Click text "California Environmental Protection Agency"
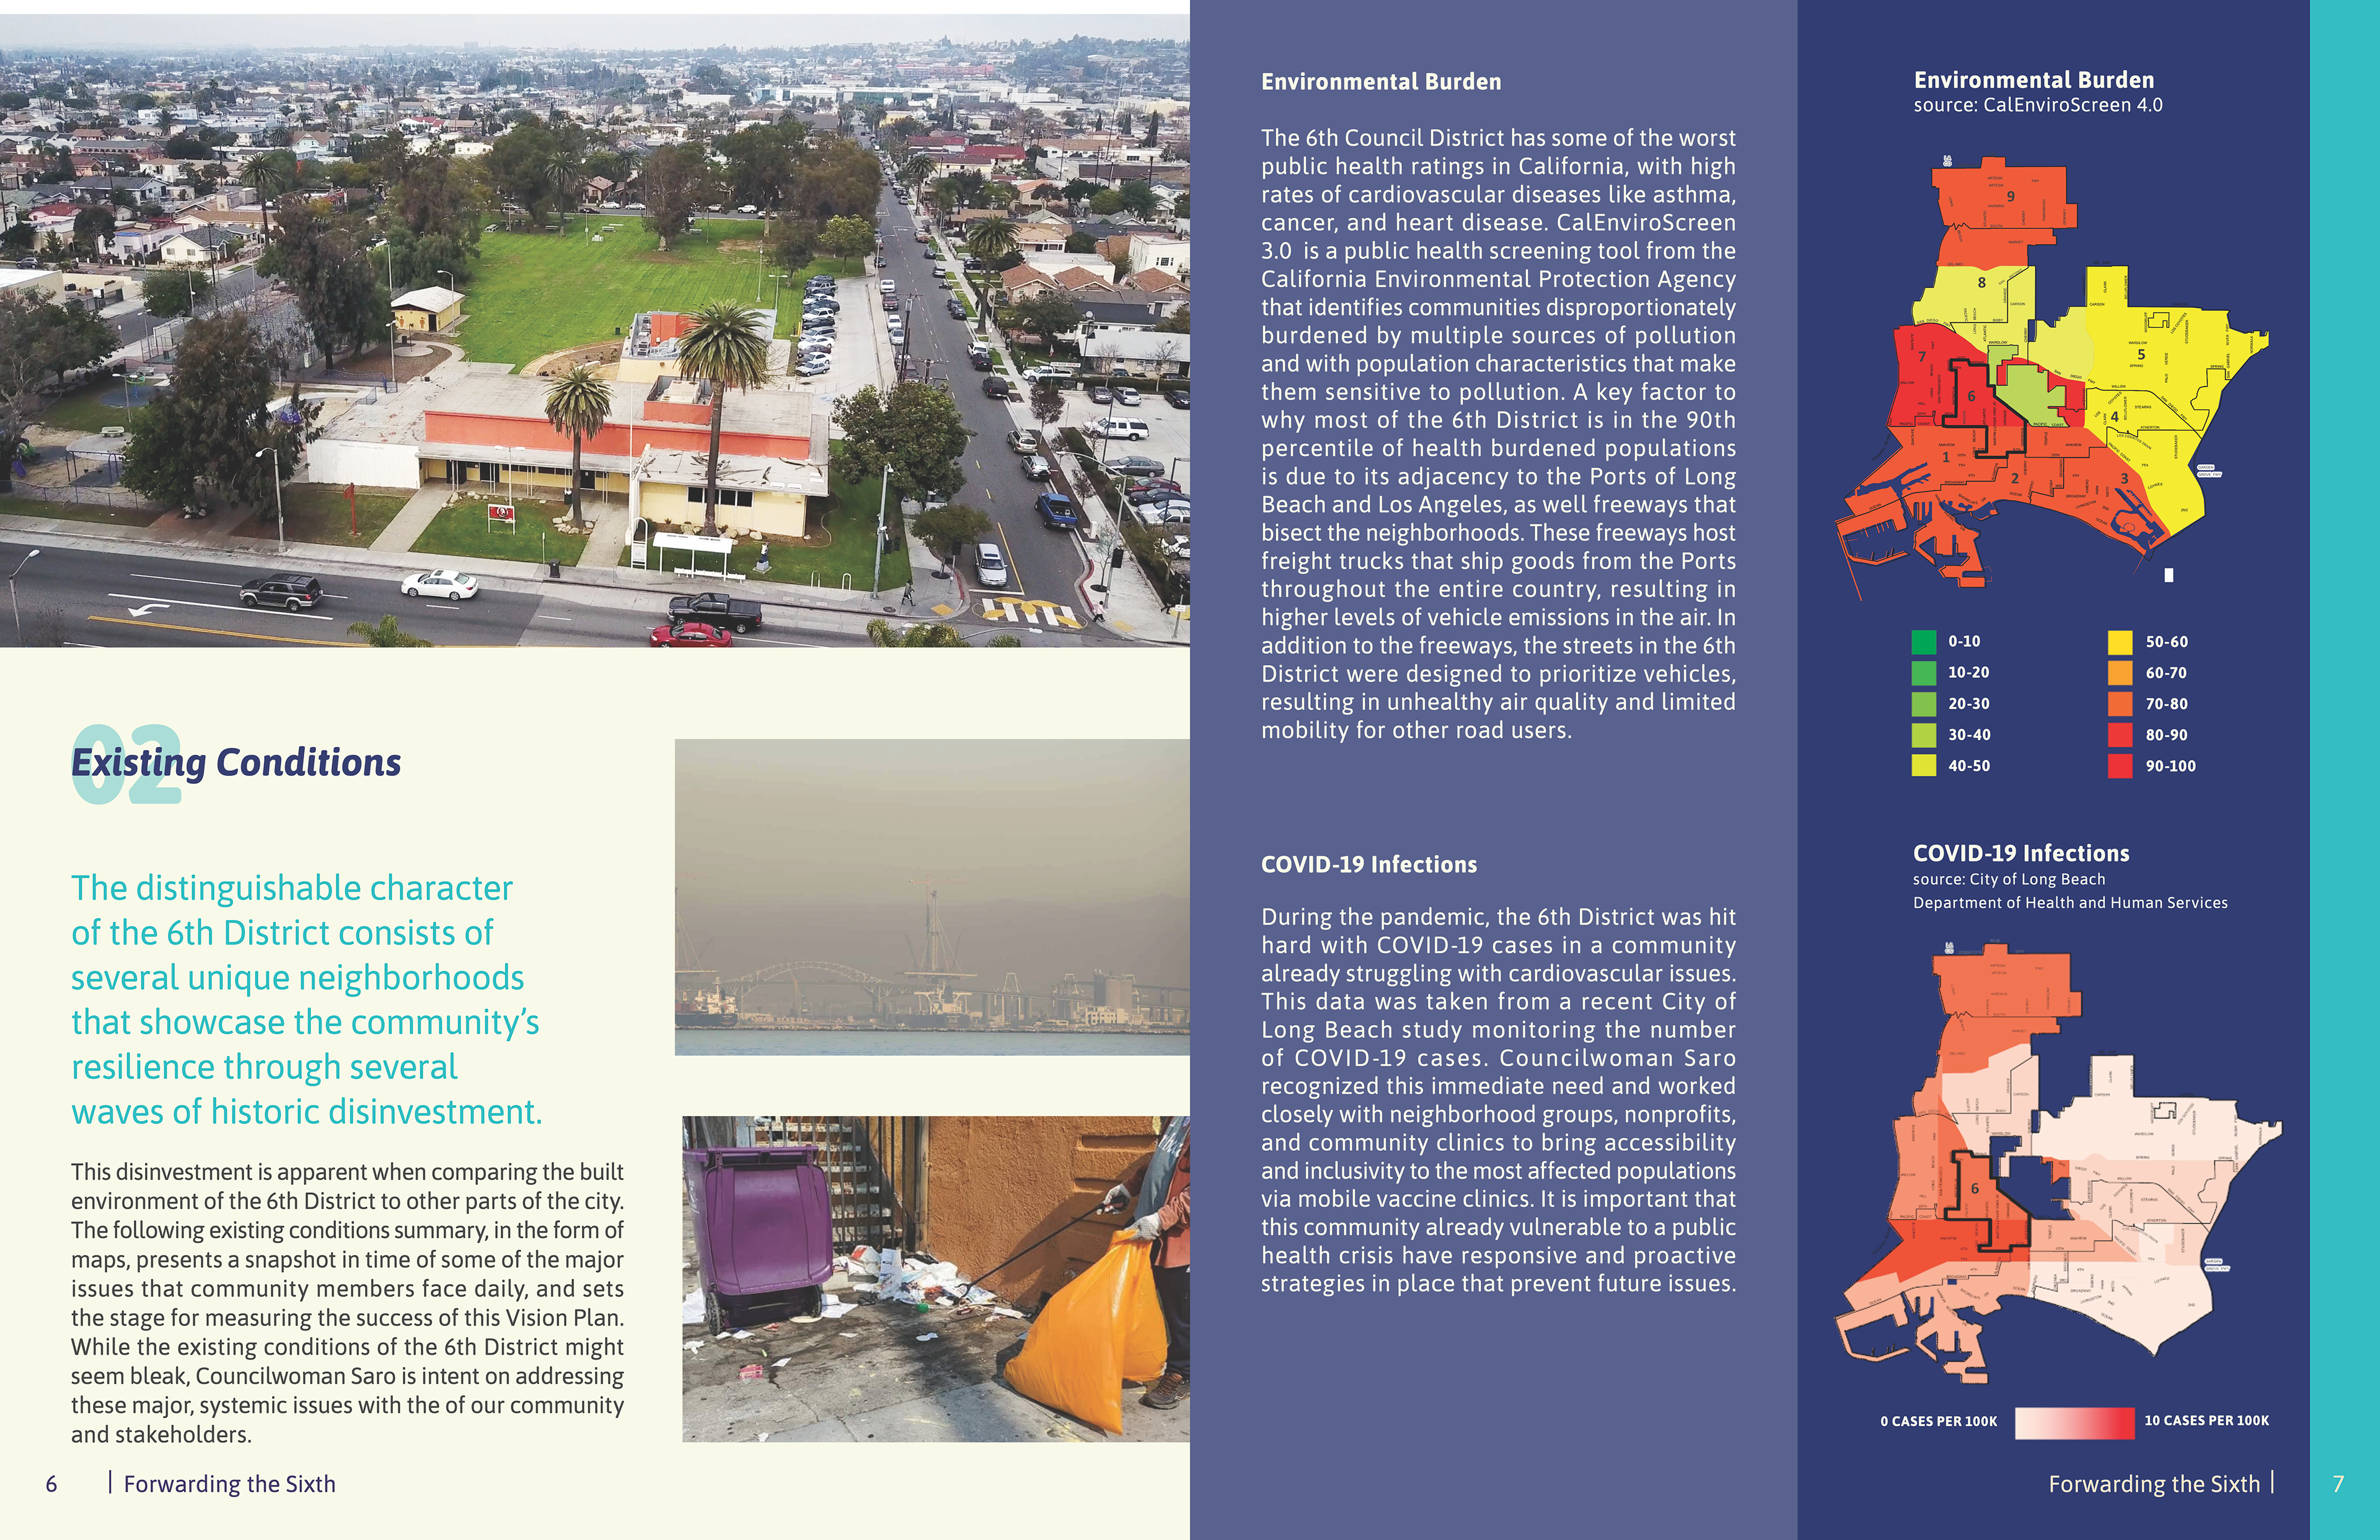Viewport: 2380px width, 1540px height. [x=1498, y=279]
